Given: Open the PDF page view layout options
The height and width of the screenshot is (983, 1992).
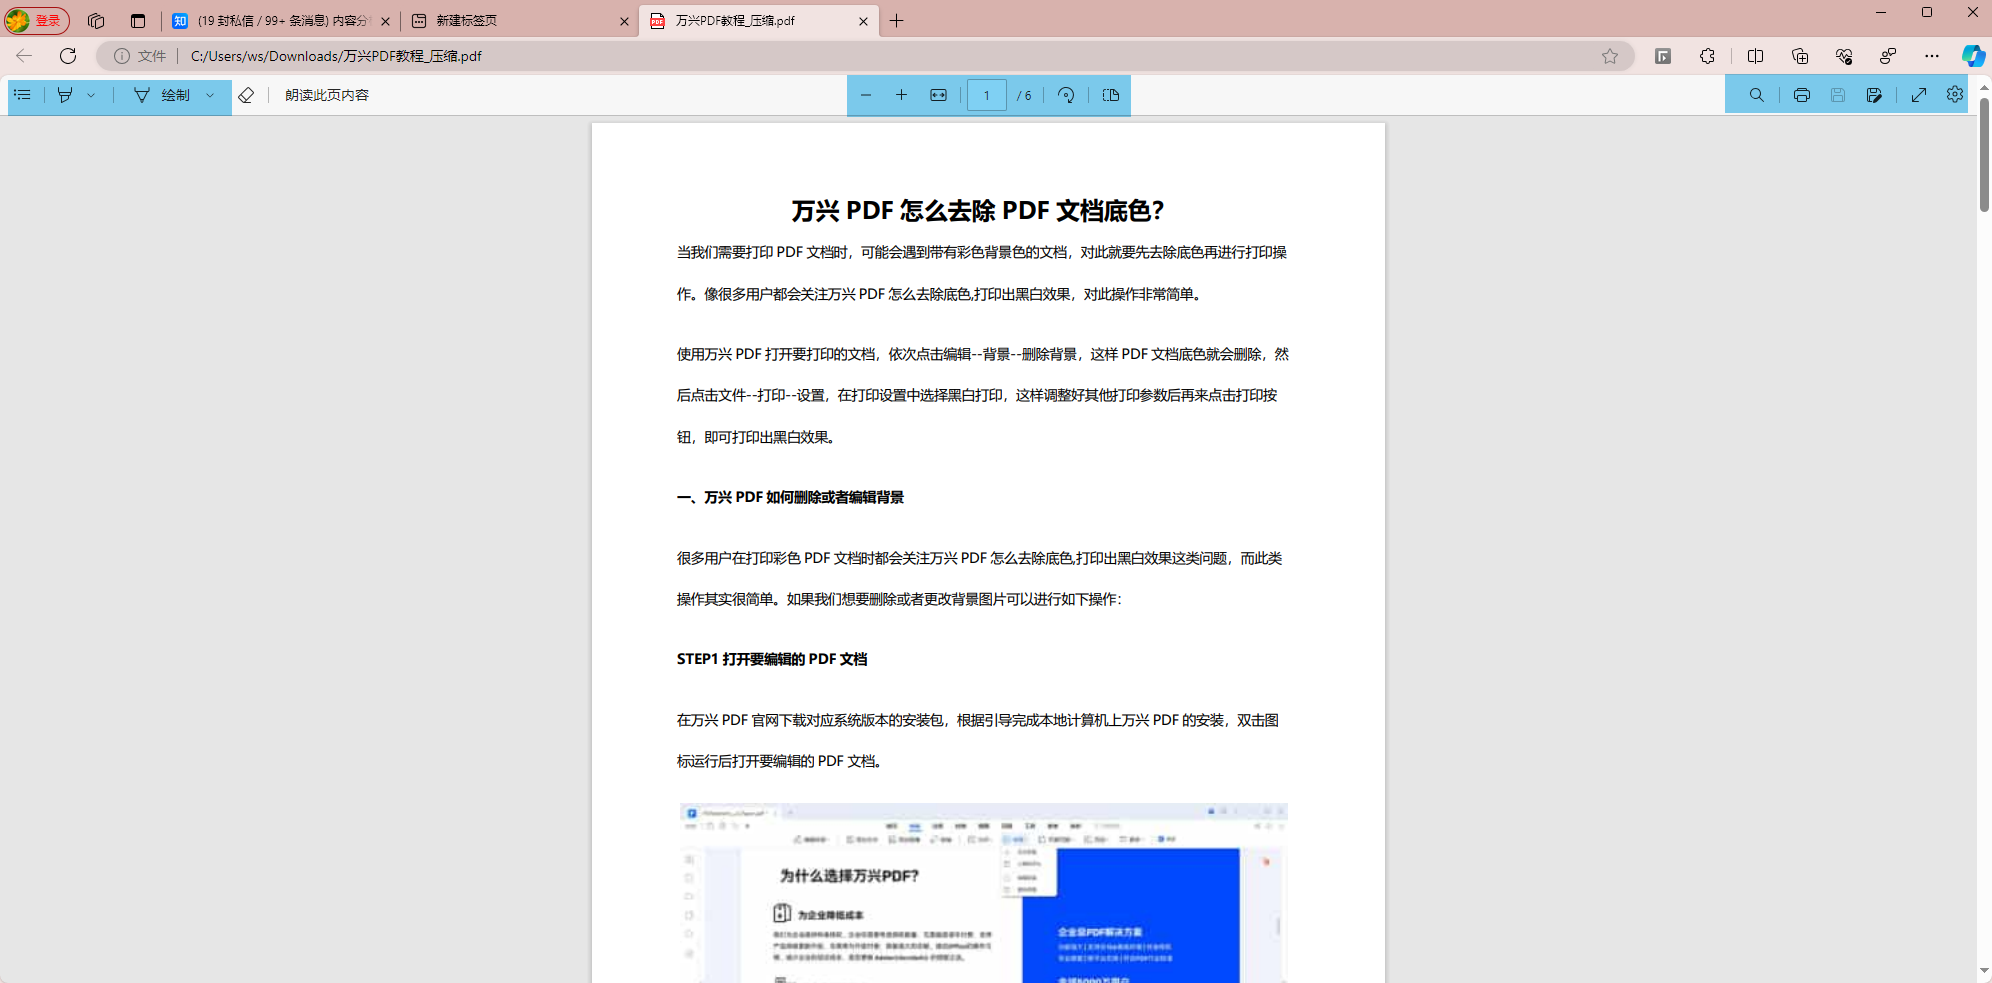Looking at the screenshot, I should (1111, 95).
